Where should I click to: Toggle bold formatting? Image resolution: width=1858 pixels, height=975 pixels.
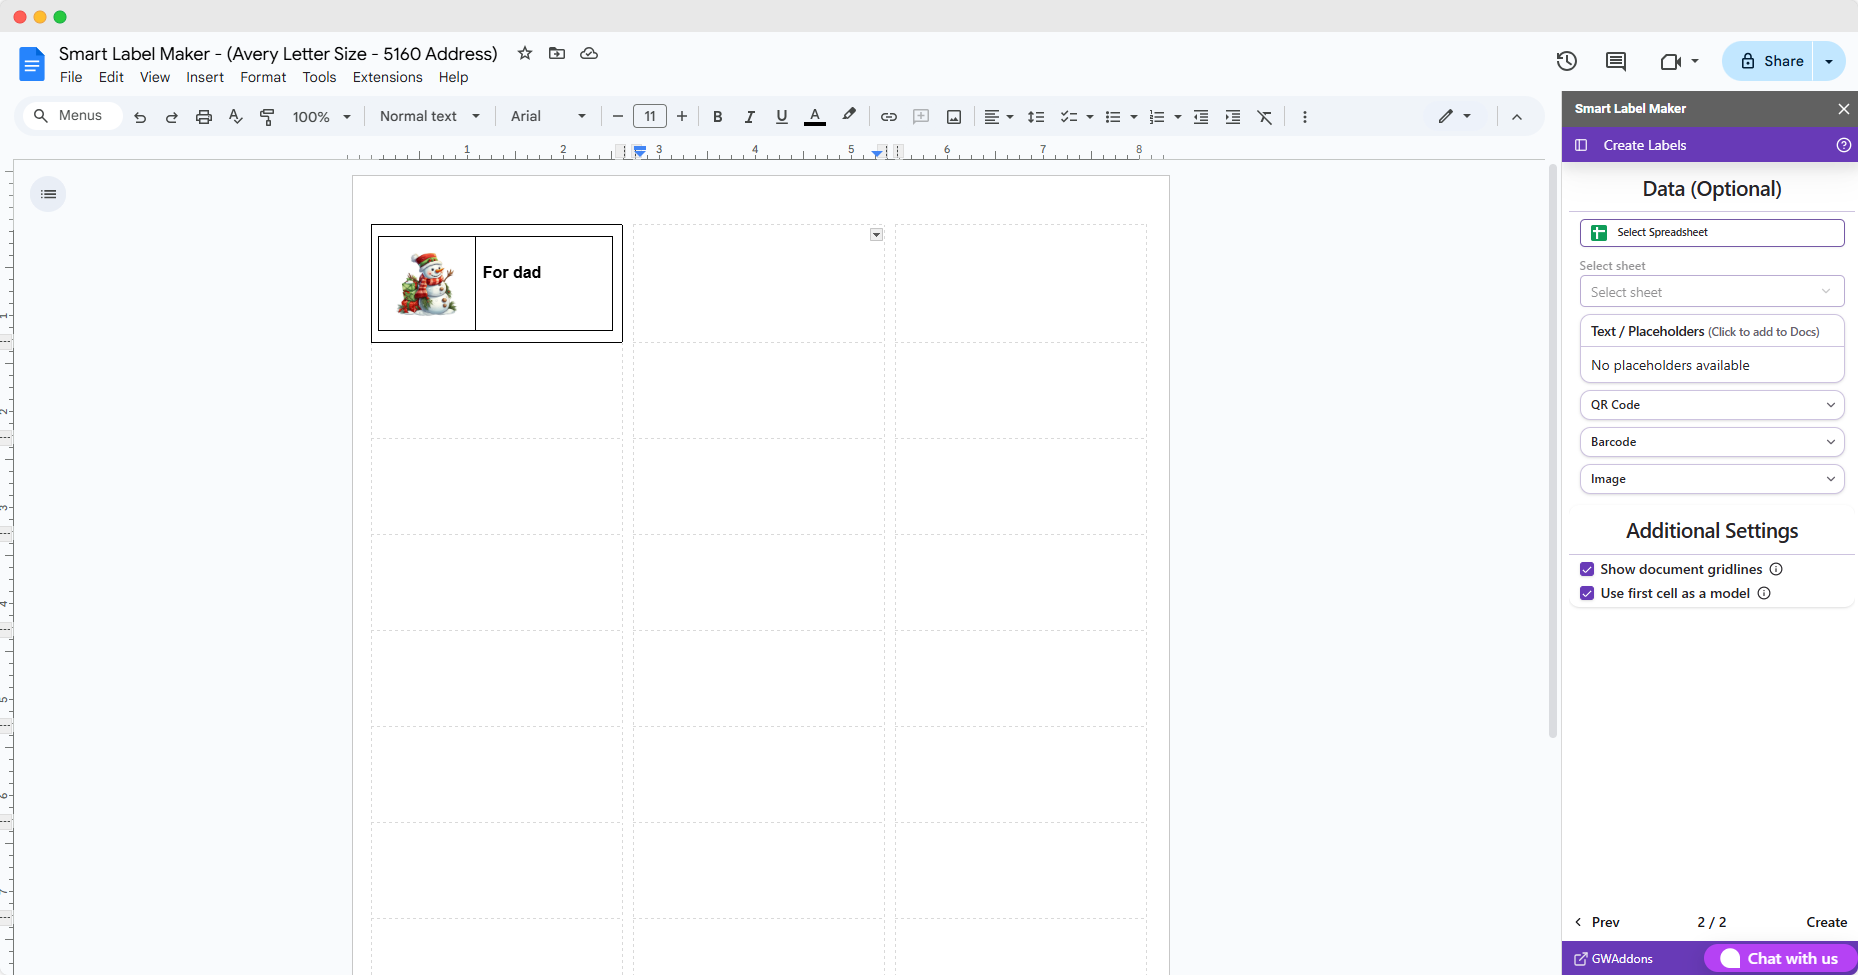(717, 117)
